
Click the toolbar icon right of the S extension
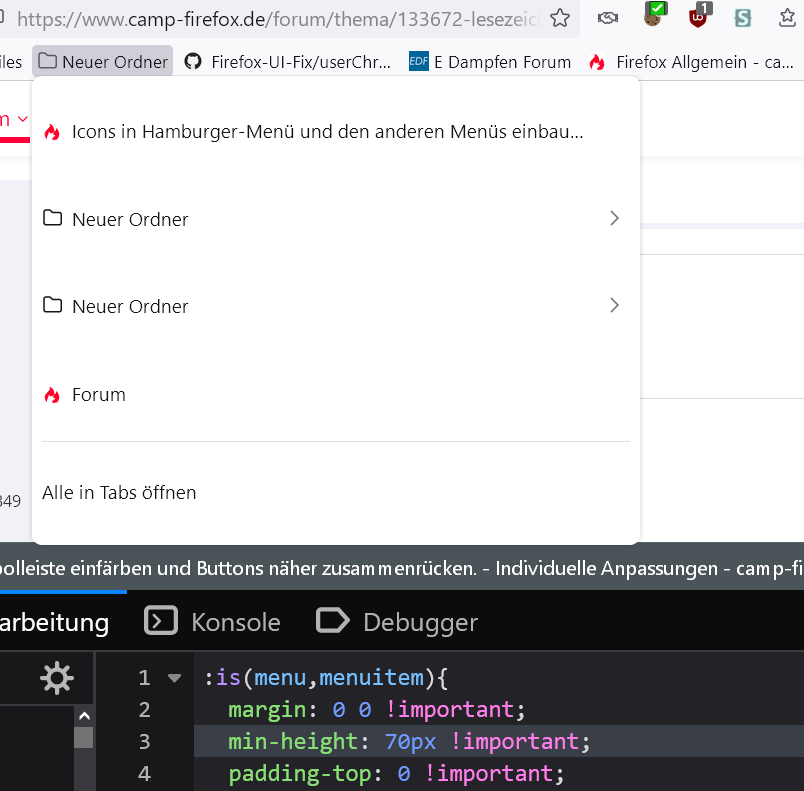pos(788,18)
